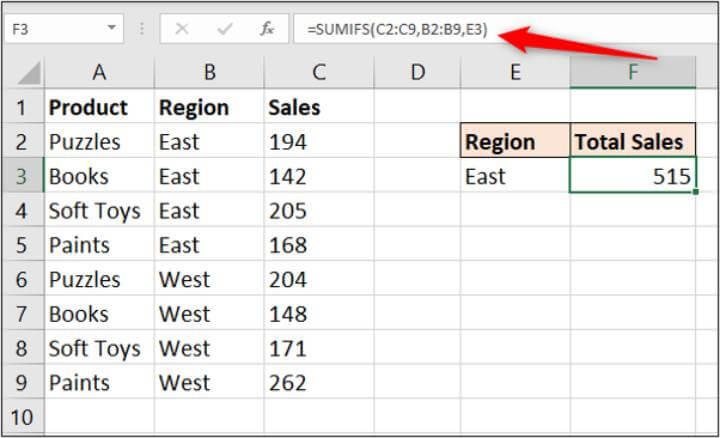Click the Cancel X formula icon
Screen dimensions: 720x438
[x=183, y=29]
